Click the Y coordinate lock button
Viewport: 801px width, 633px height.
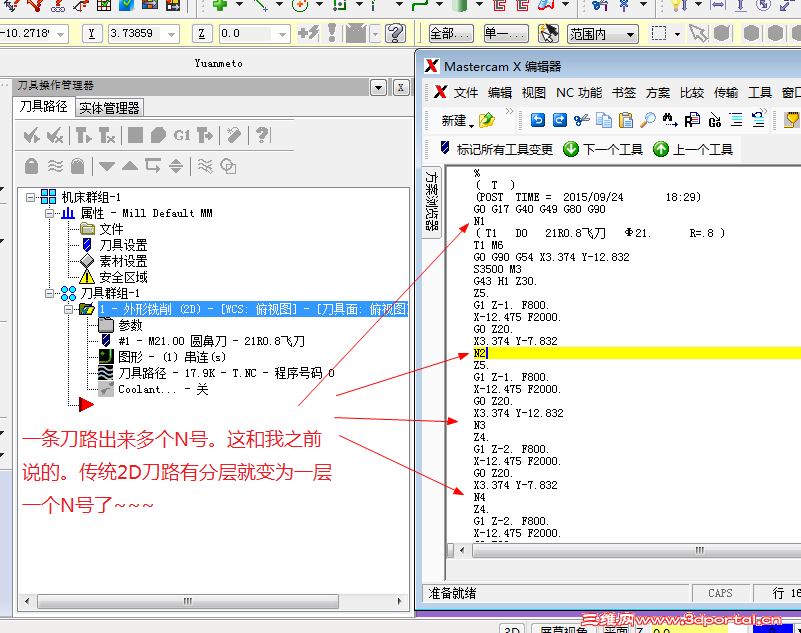coord(91,34)
